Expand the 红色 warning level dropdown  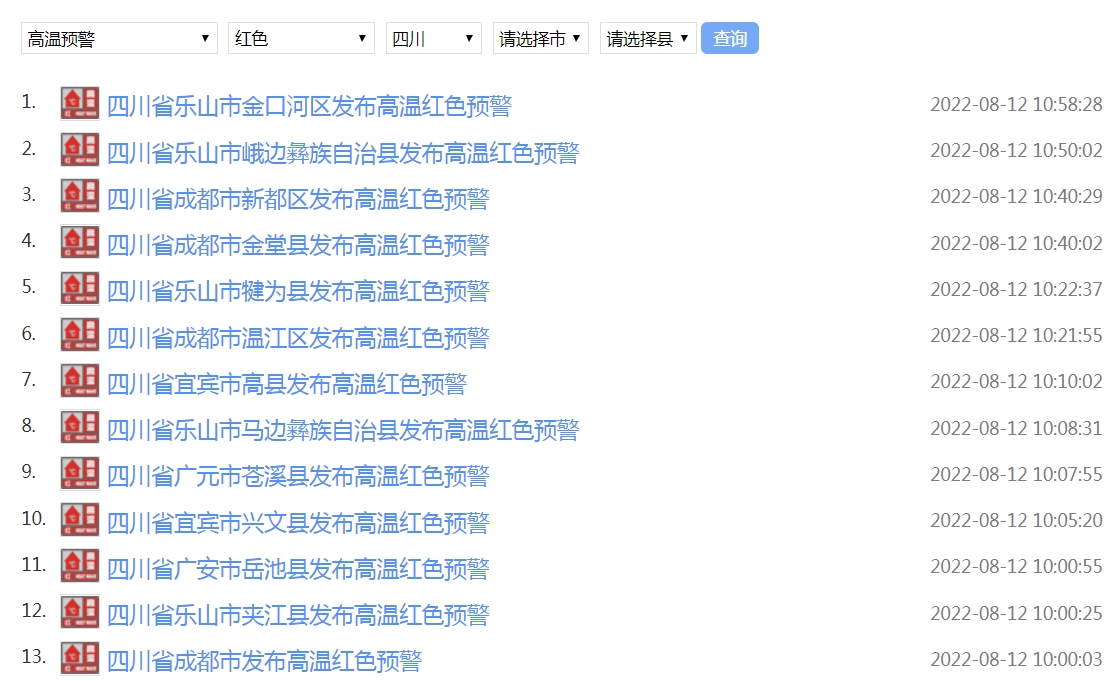pos(301,39)
